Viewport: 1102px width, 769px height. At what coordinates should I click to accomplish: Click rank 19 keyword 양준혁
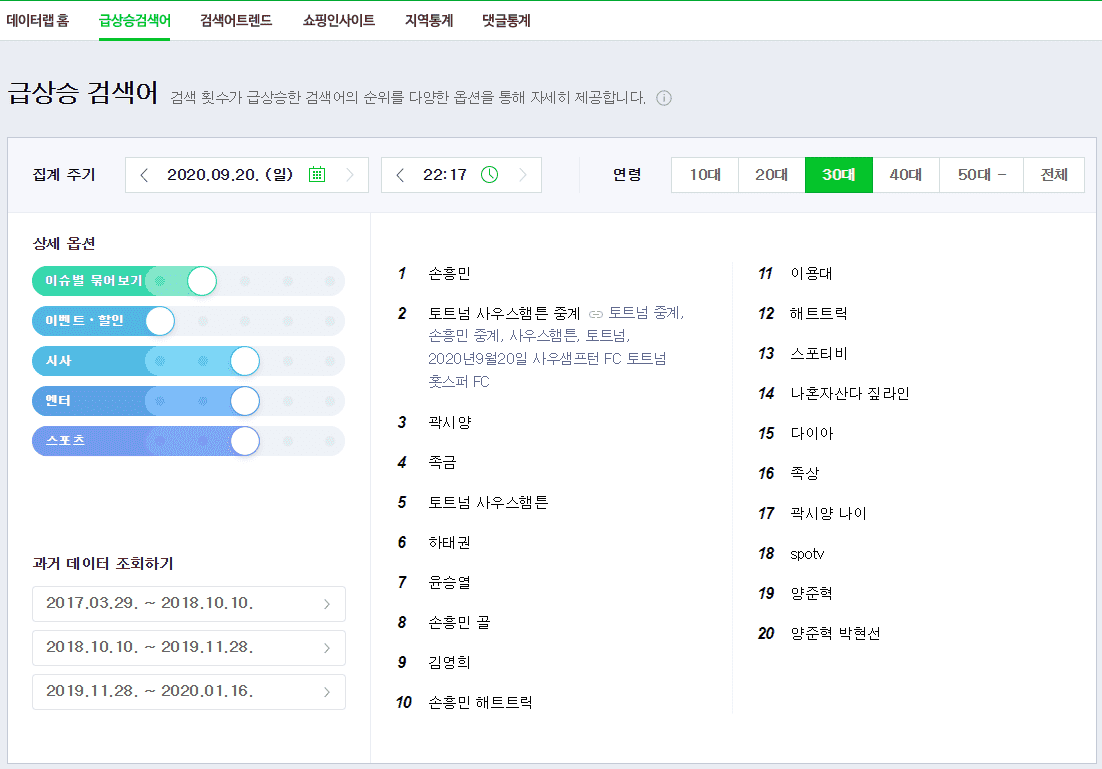pos(811,593)
